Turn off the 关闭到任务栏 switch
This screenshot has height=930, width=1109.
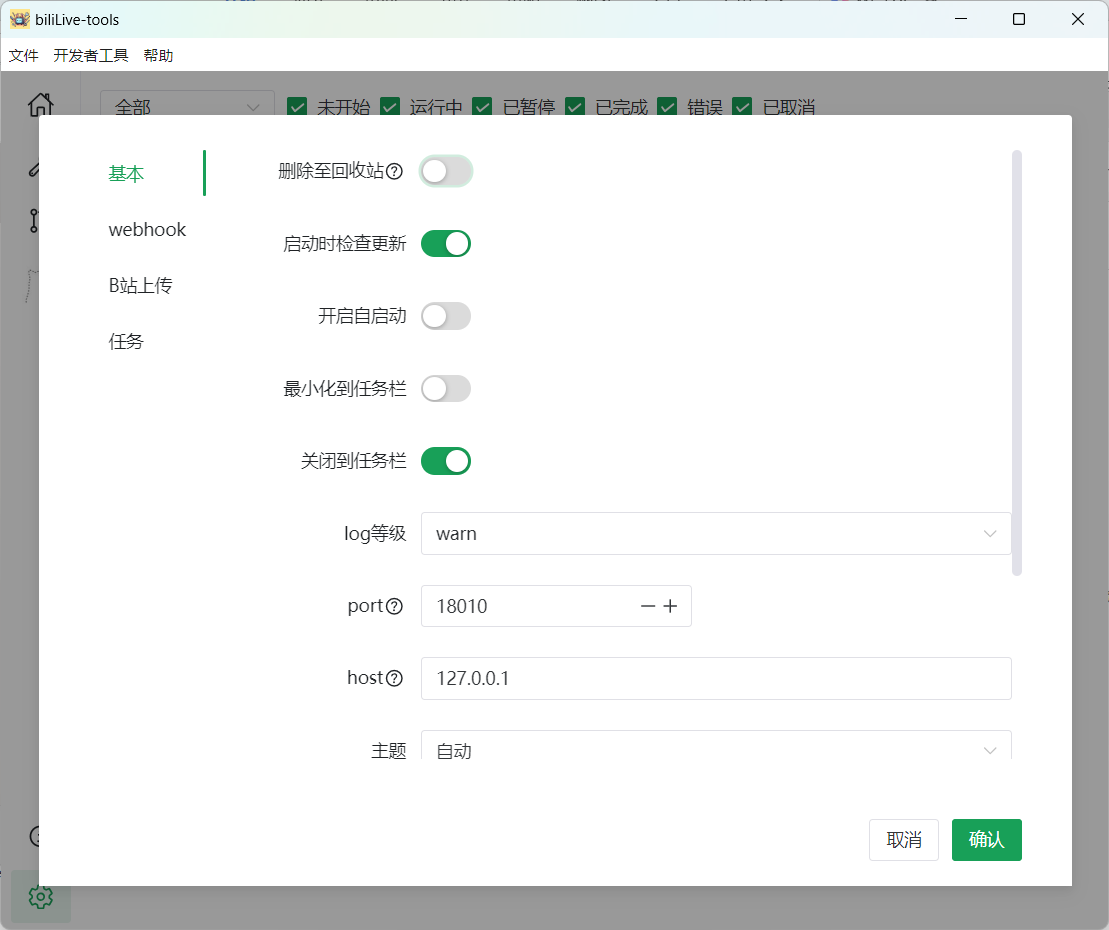[446, 461]
